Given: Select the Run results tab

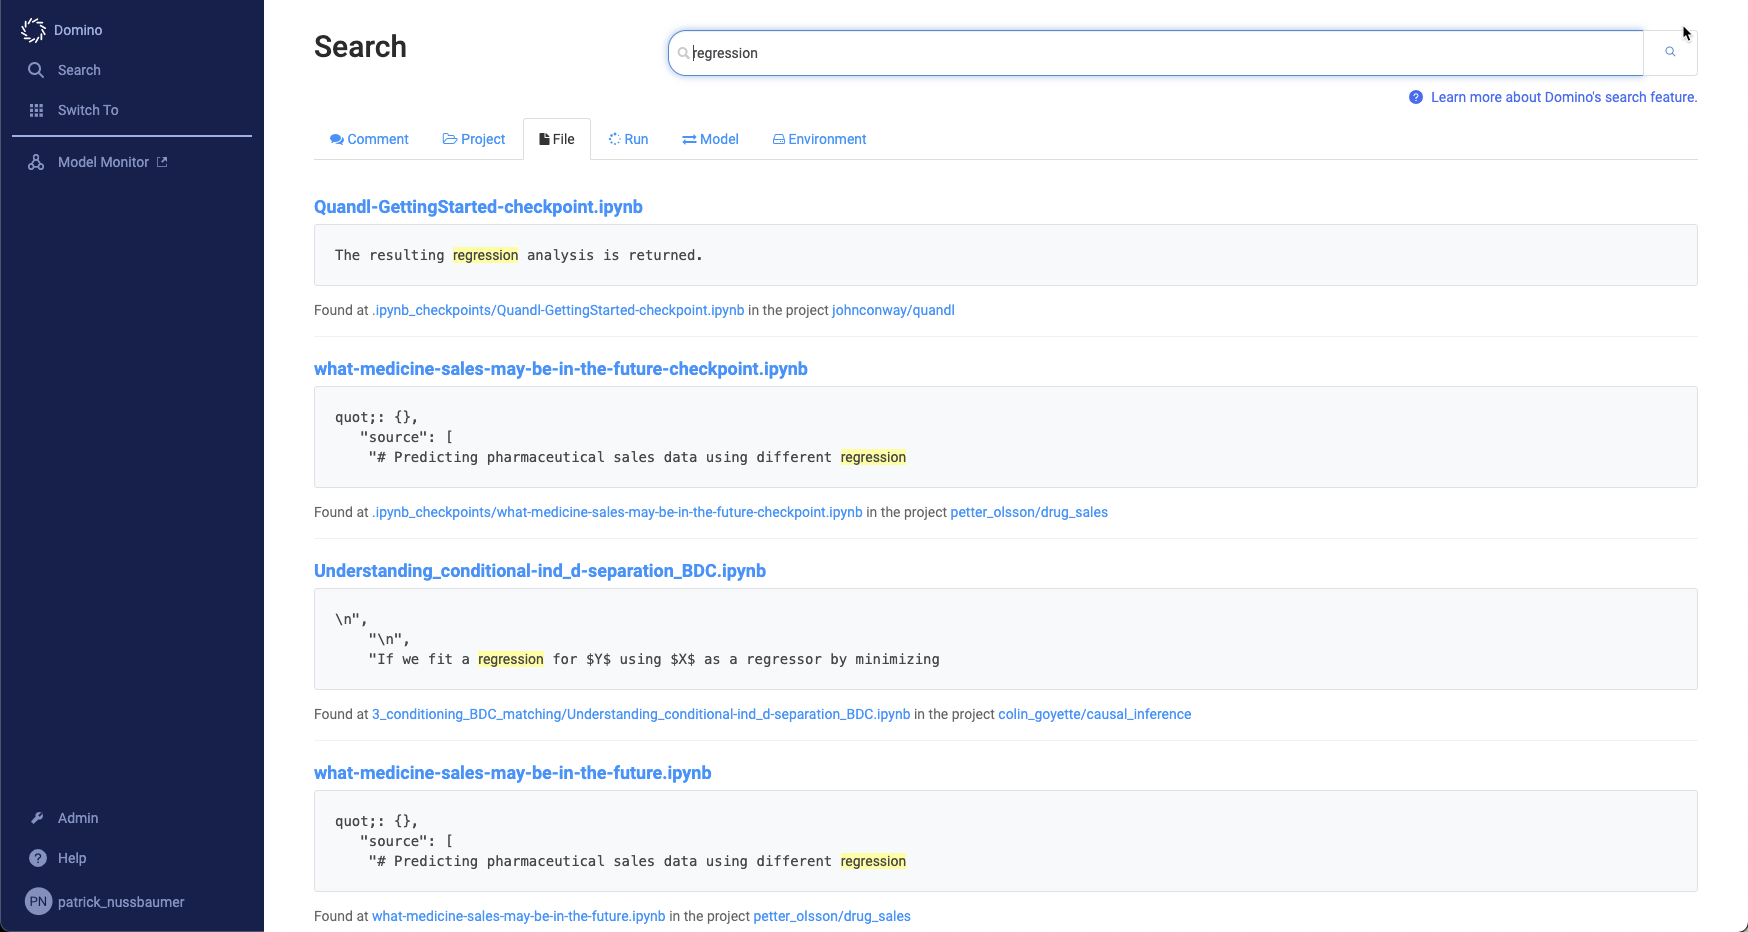Looking at the screenshot, I should click(628, 139).
